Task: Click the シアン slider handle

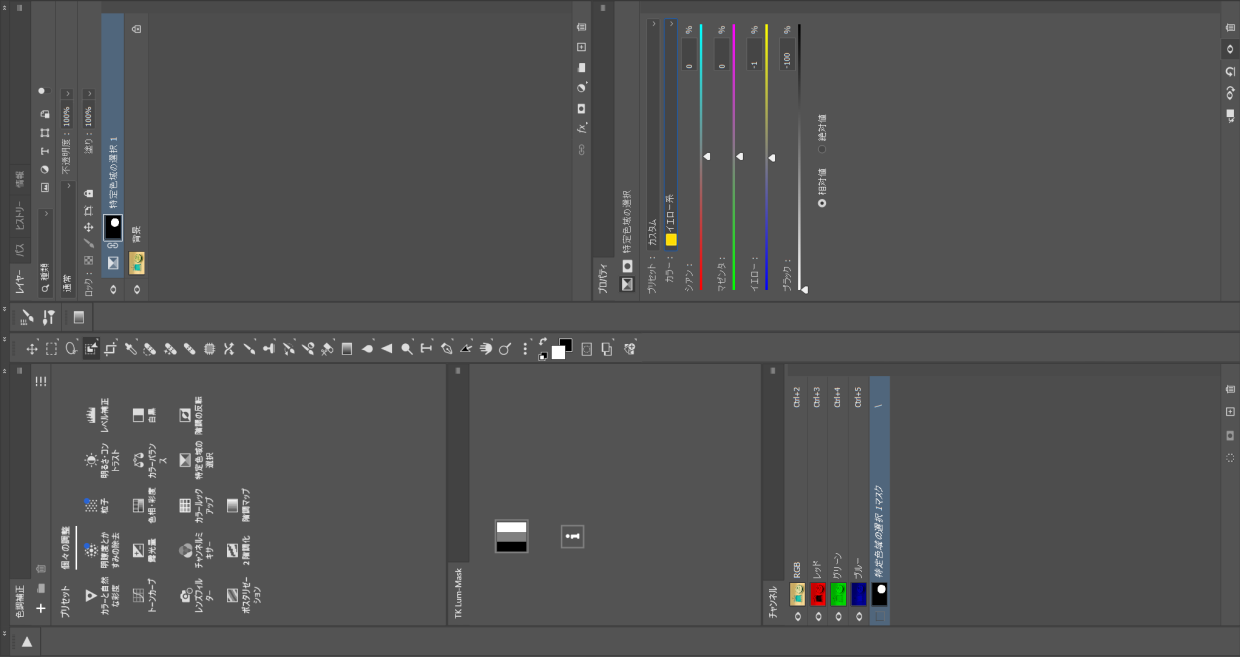Action: (x=706, y=156)
